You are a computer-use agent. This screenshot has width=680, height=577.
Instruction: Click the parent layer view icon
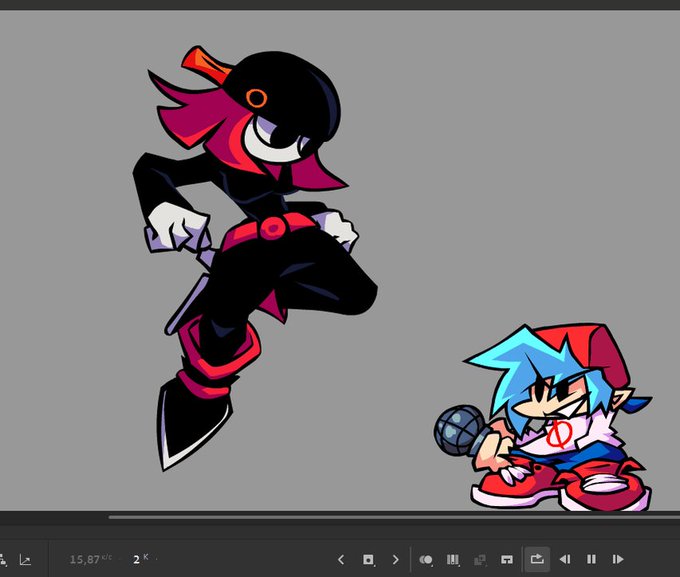(3, 560)
